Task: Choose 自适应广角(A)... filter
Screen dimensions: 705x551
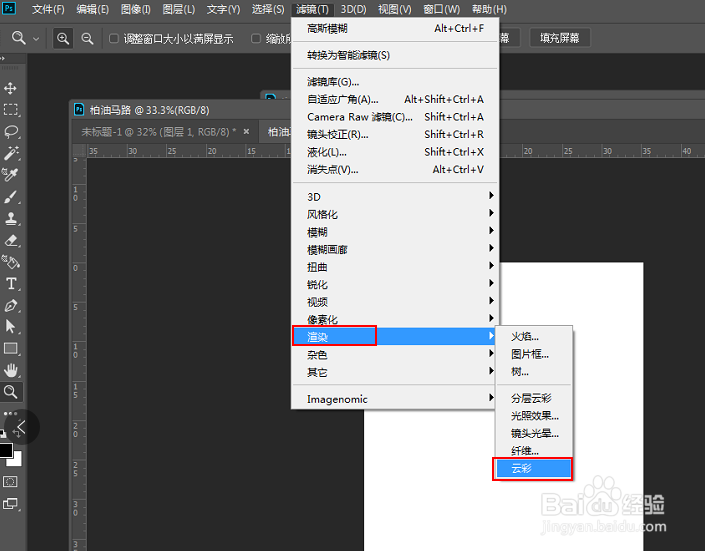Action: coord(395,99)
